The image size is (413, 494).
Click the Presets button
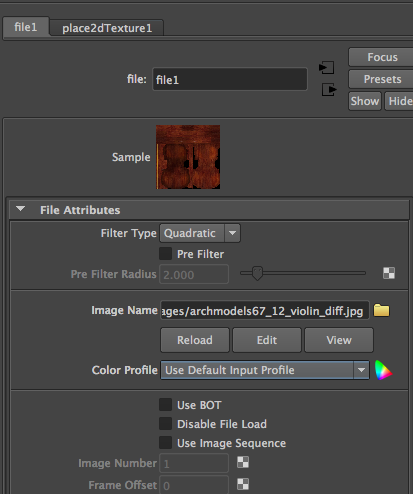coord(382,79)
